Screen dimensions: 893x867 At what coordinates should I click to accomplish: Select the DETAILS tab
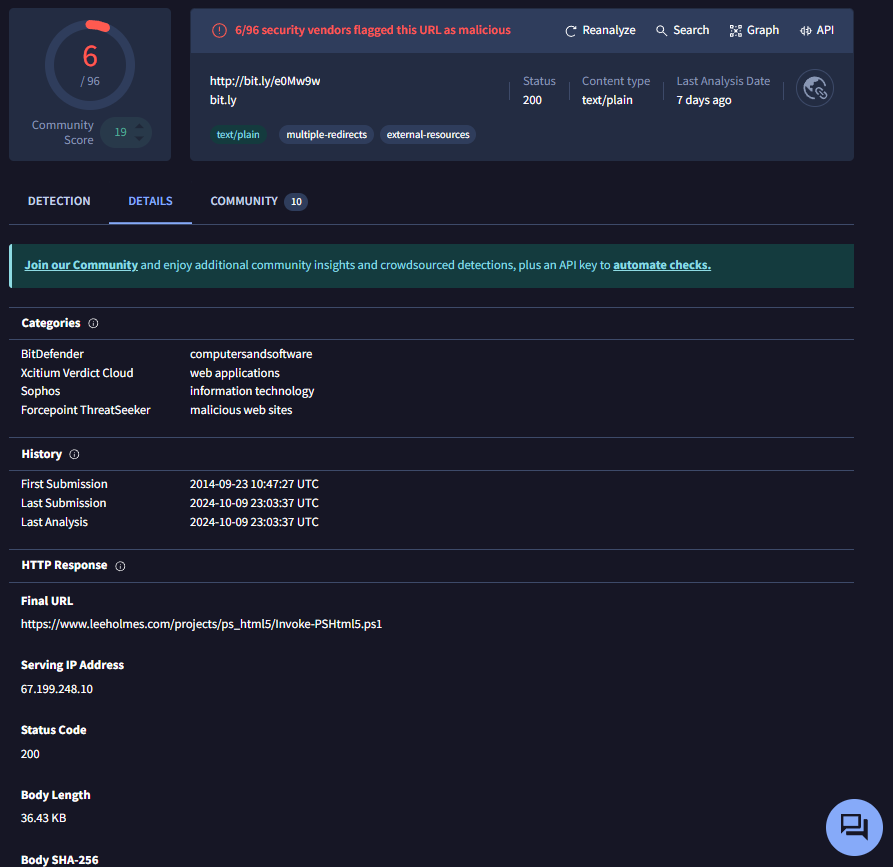[150, 201]
